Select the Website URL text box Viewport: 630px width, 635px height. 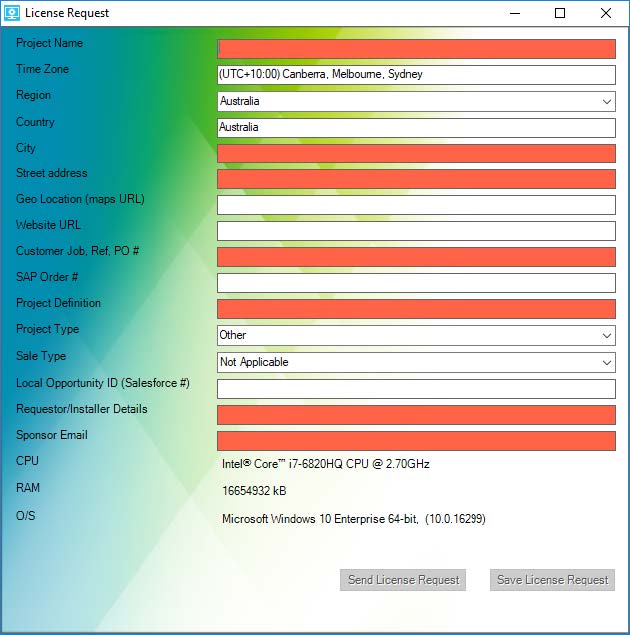[x=416, y=231]
